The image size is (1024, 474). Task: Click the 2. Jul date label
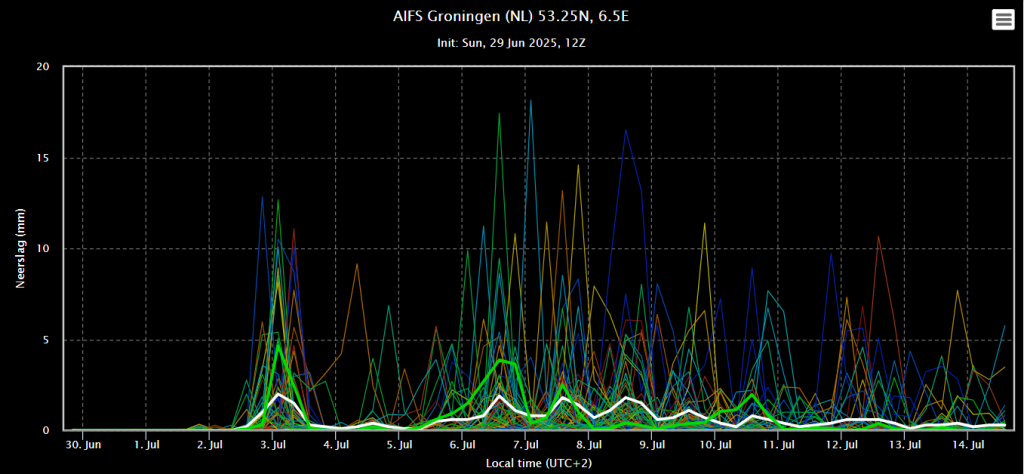tap(210, 445)
